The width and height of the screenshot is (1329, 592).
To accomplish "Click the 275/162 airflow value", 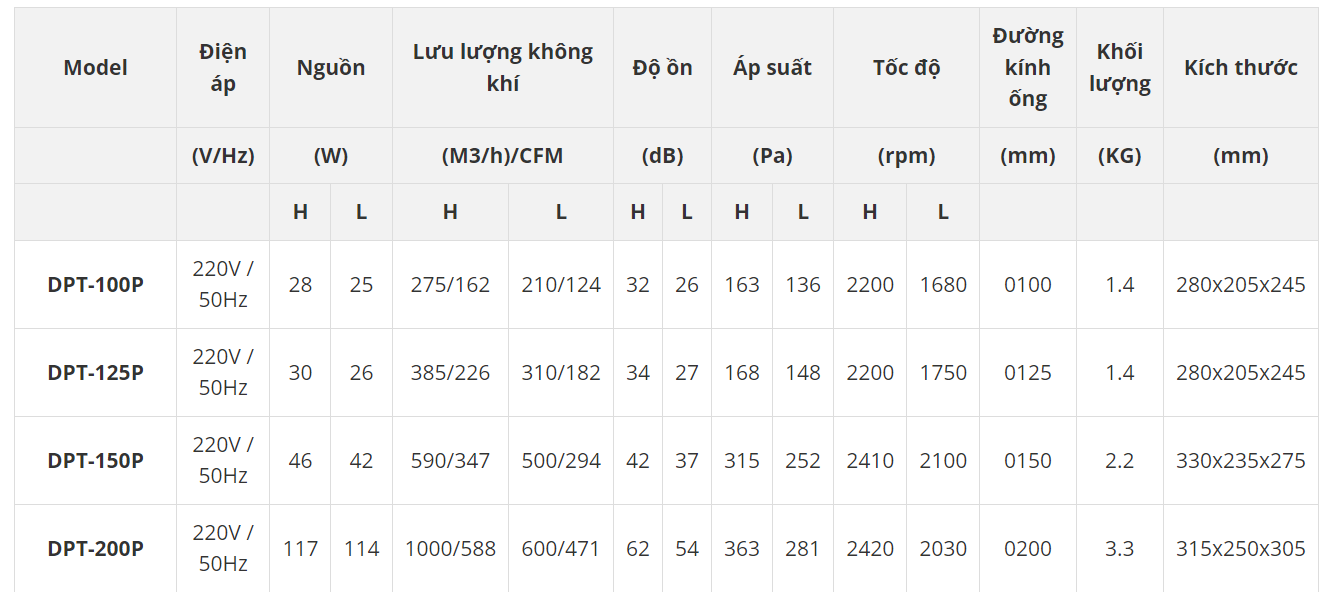I will tap(450, 285).
